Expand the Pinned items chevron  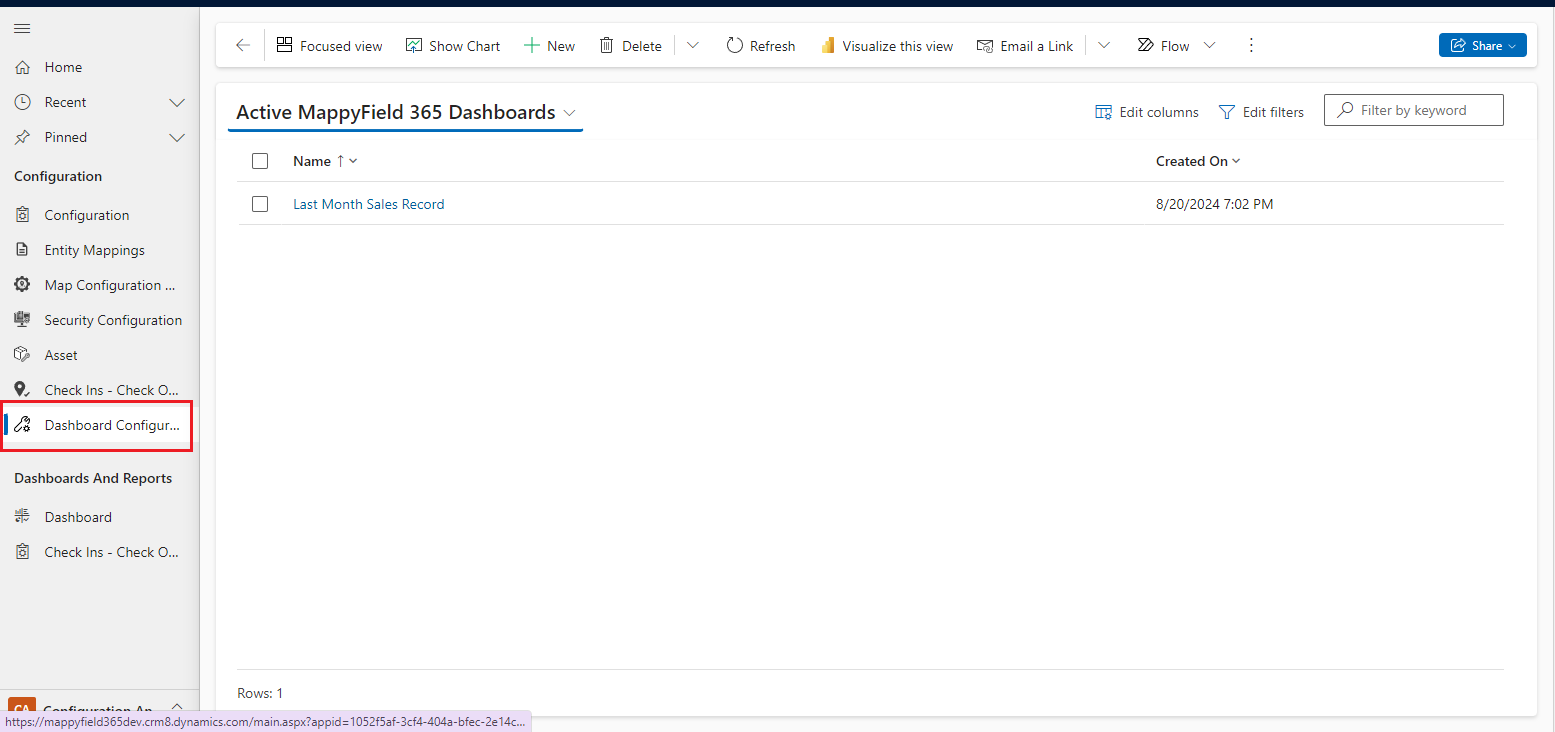(177, 137)
